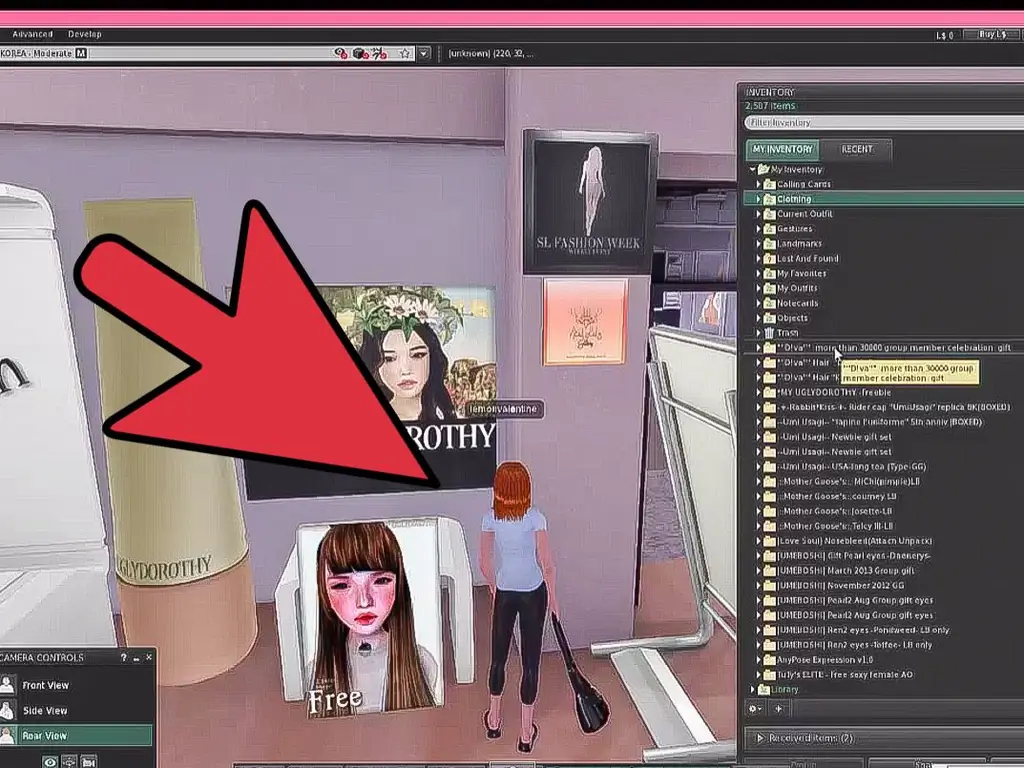Expand the Clothing folder arrow
The image size is (1024, 768).
click(x=759, y=199)
